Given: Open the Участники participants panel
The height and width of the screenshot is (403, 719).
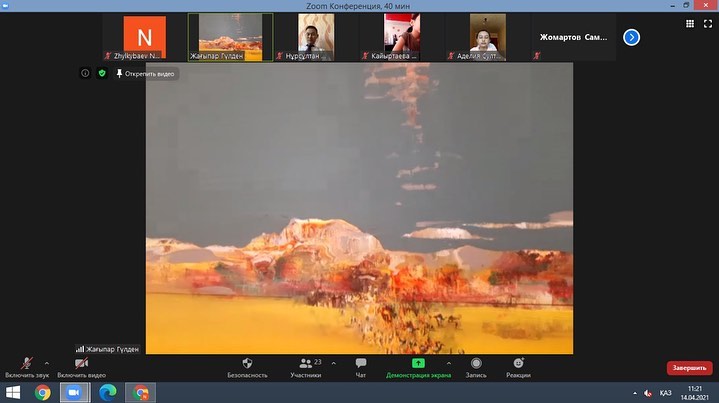Looking at the screenshot, I should (306, 368).
